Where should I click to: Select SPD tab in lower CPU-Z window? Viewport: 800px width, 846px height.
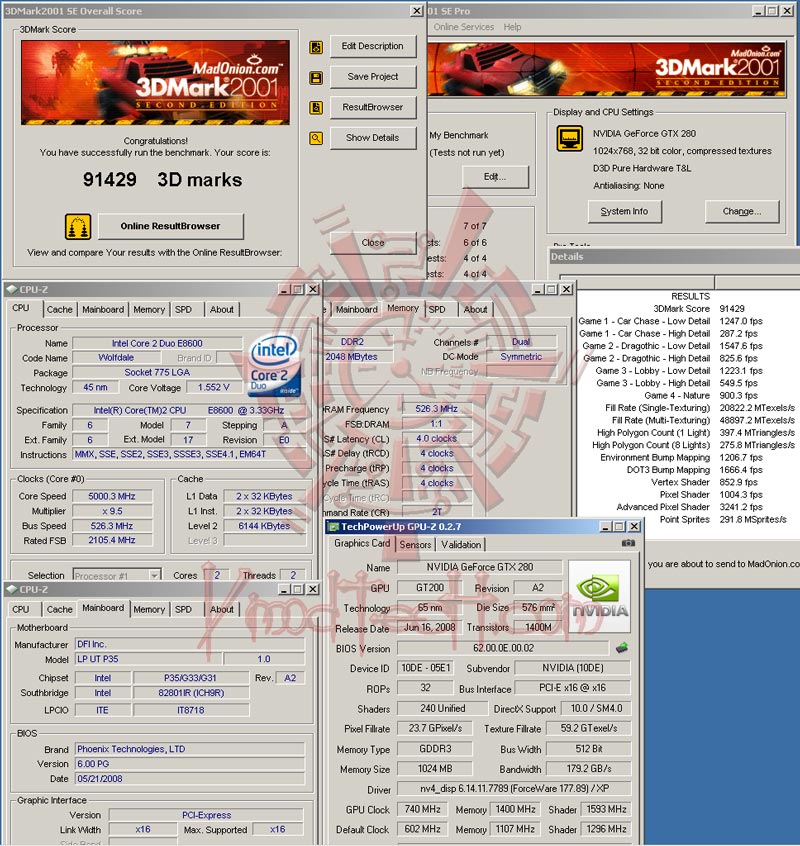click(x=183, y=609)
